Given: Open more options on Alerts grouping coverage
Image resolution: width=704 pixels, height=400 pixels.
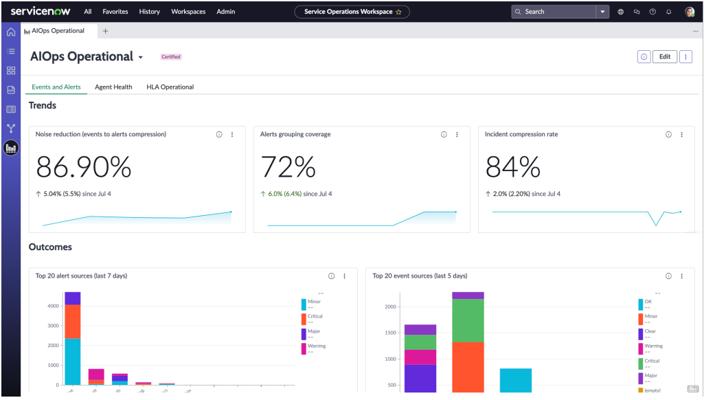Looking at the screenshot, I should (x=457, y=134).
